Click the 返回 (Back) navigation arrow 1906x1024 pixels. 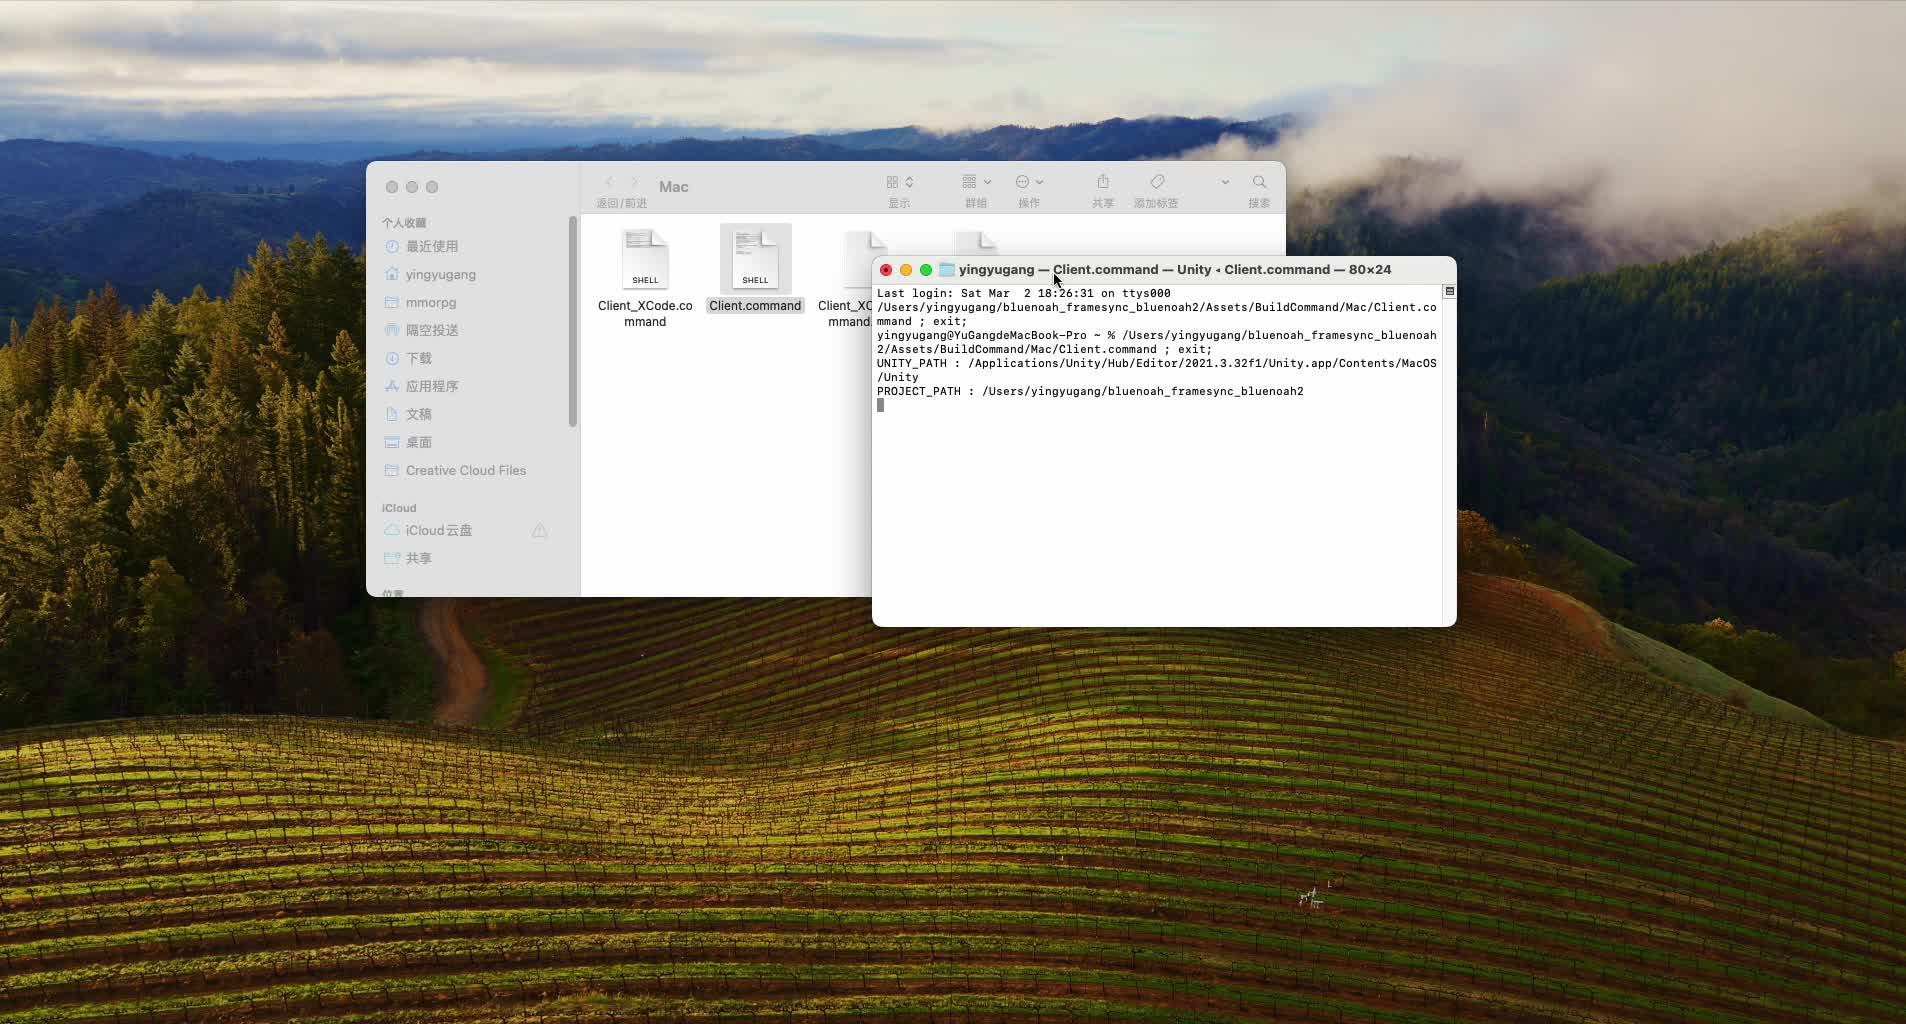point(611,181)
